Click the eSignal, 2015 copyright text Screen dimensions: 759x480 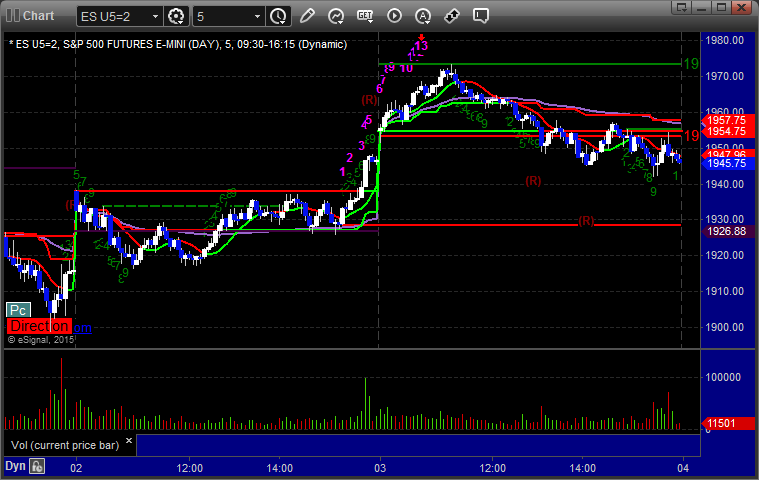pos(41,340)
